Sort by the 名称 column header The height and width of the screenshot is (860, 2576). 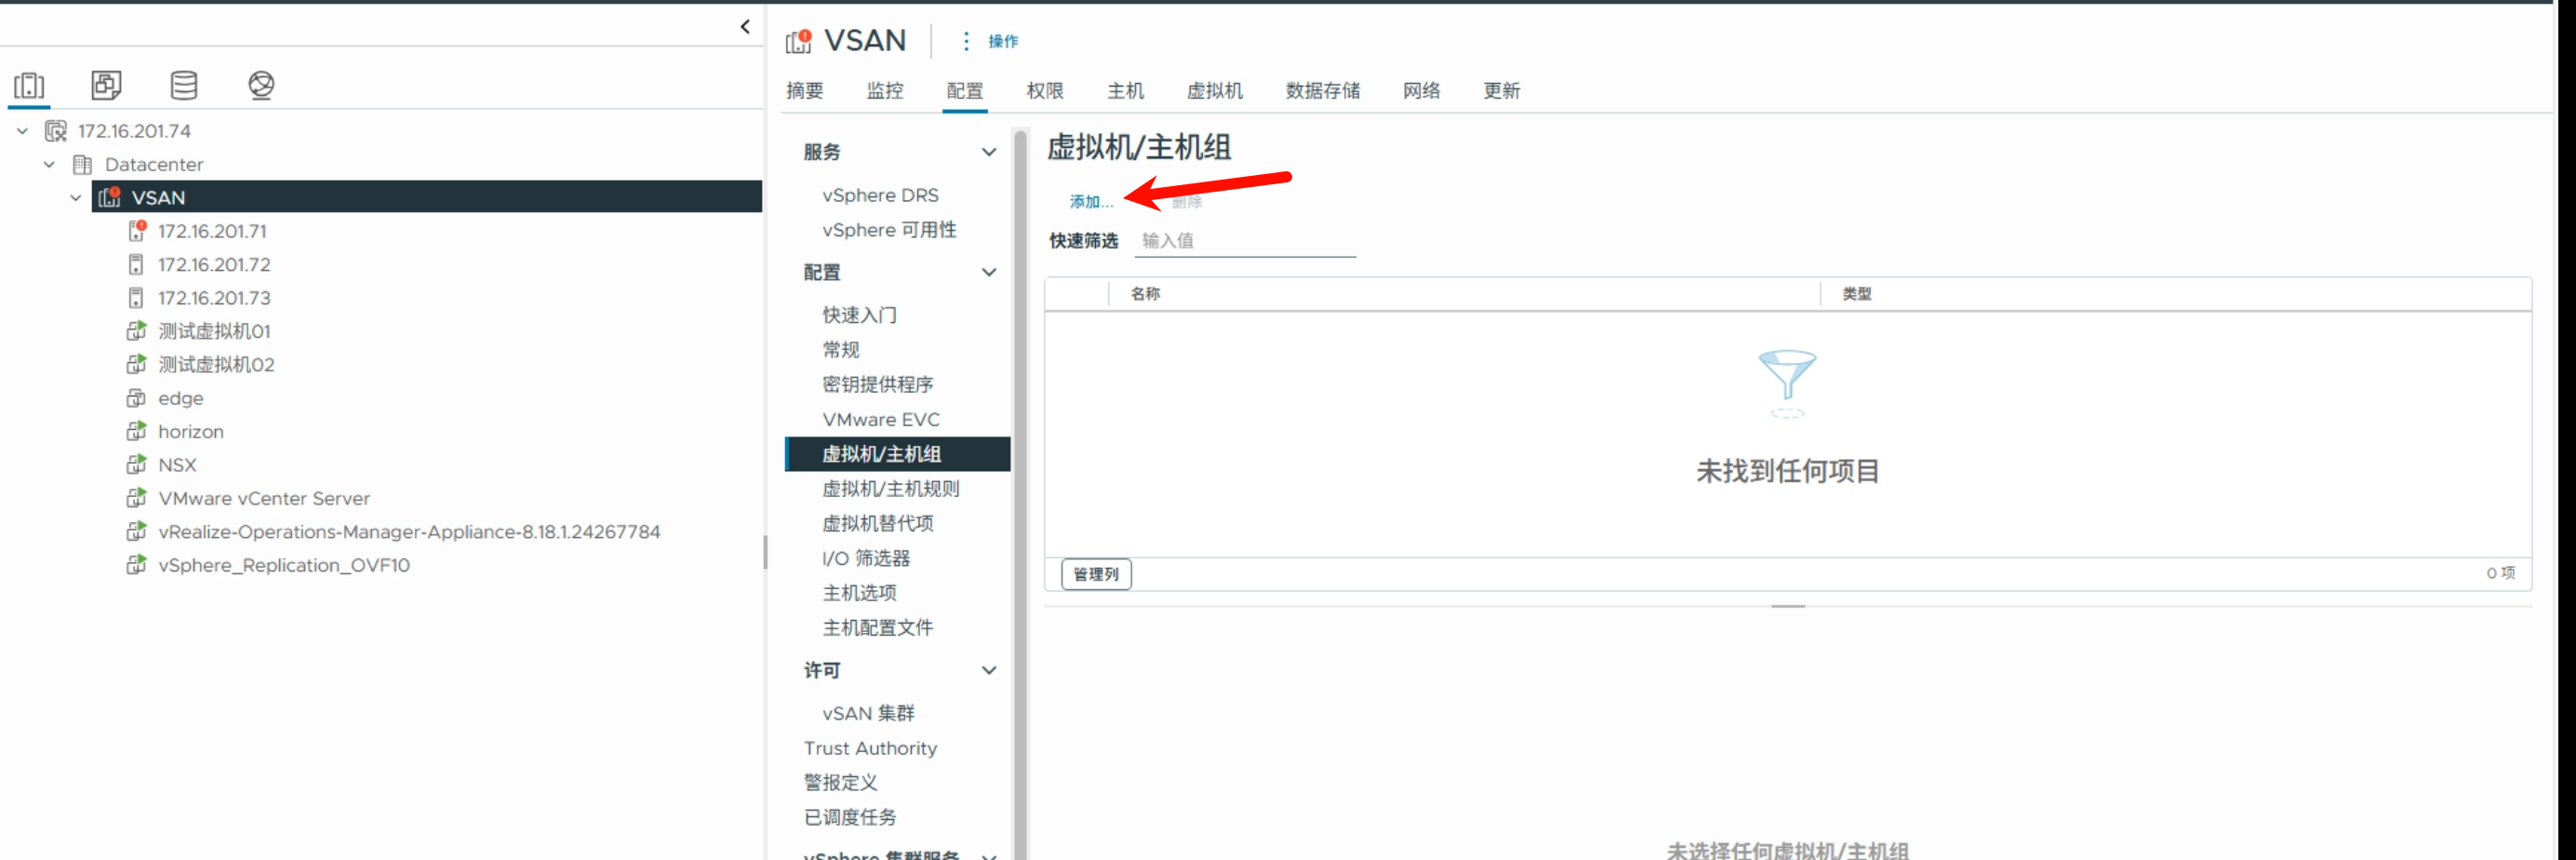tap(1145, 294)
